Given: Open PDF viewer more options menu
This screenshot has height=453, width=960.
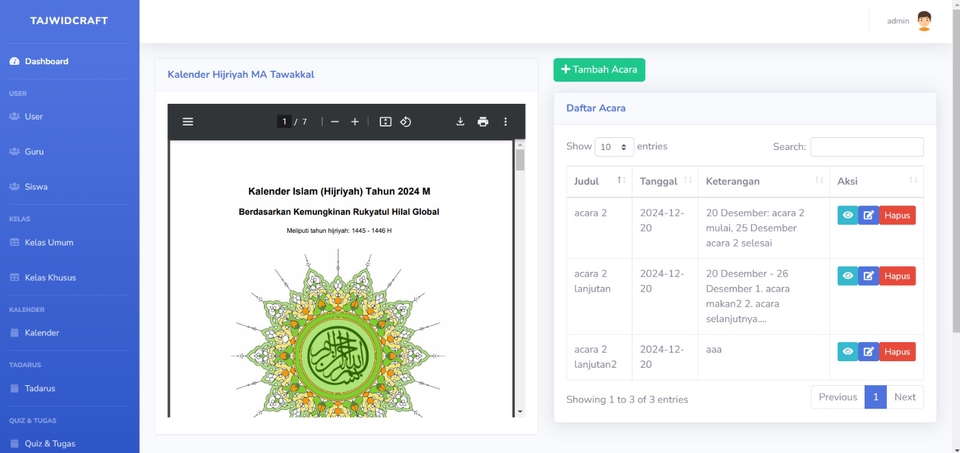Looking at the screenshot, I should [x=506, y=122].
